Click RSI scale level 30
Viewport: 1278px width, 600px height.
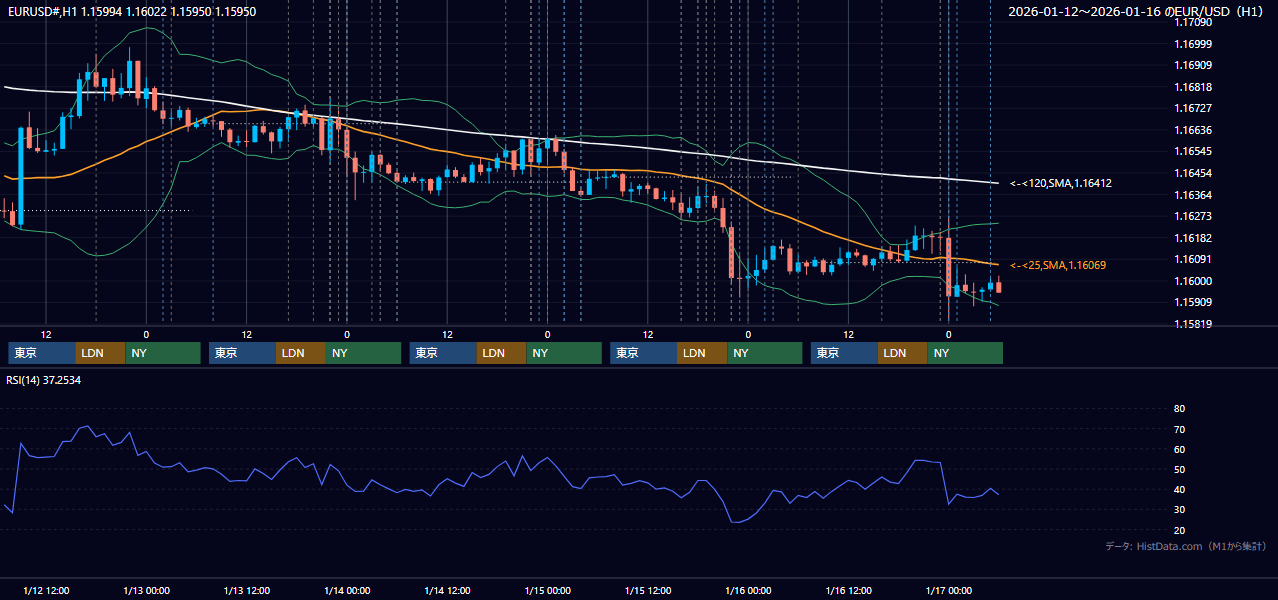point(1179,510)
